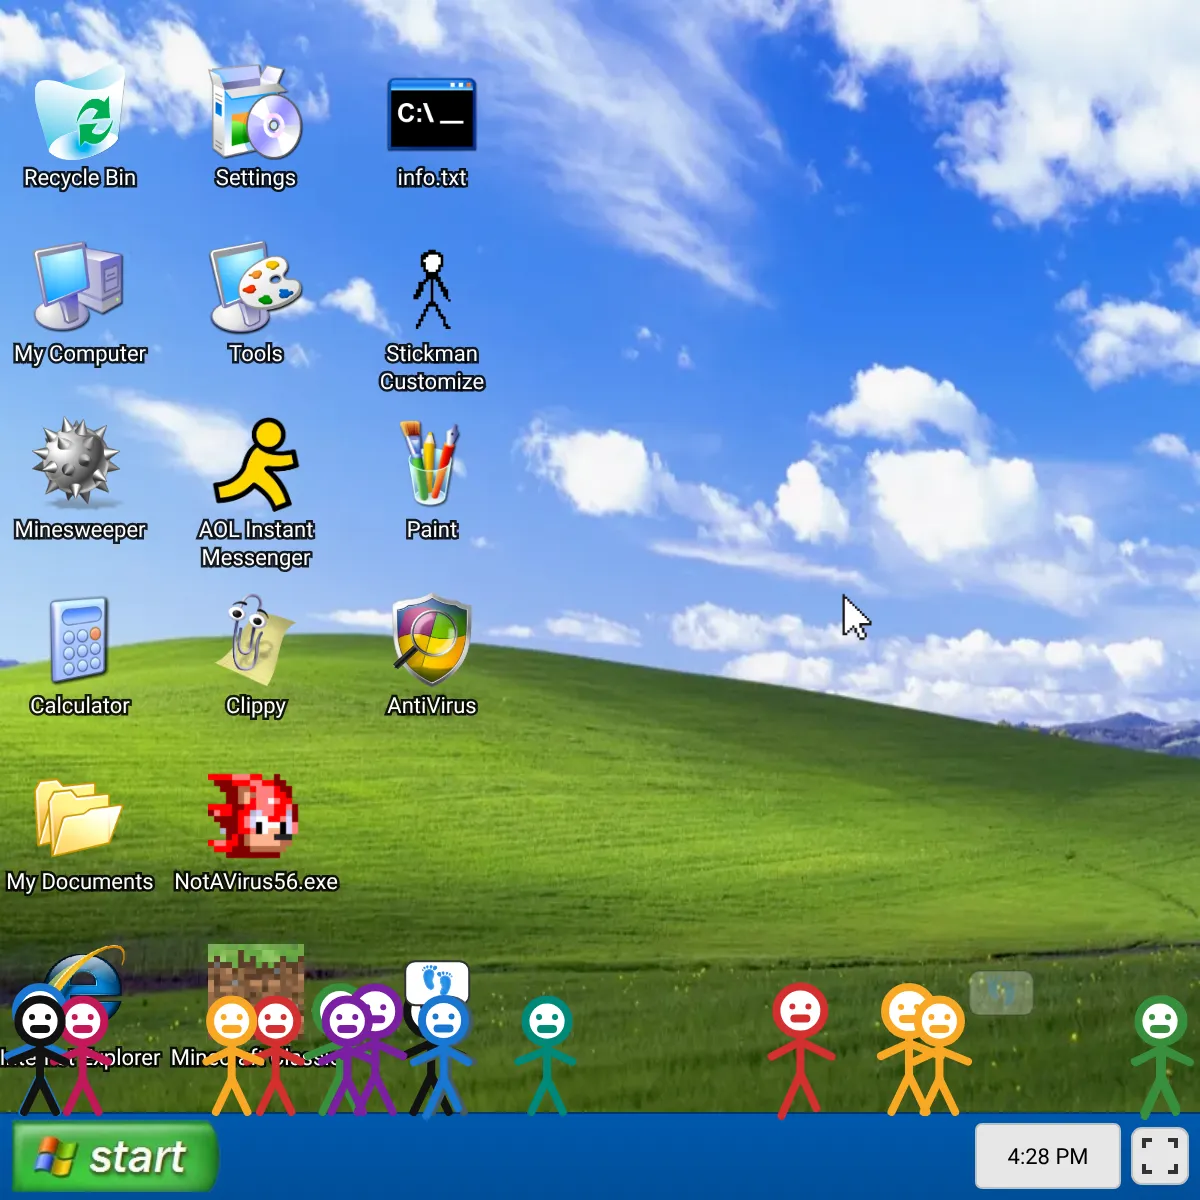Select the My Computer icon
The width and height of the screenshot is (1200, 1200).
[80, 287]
